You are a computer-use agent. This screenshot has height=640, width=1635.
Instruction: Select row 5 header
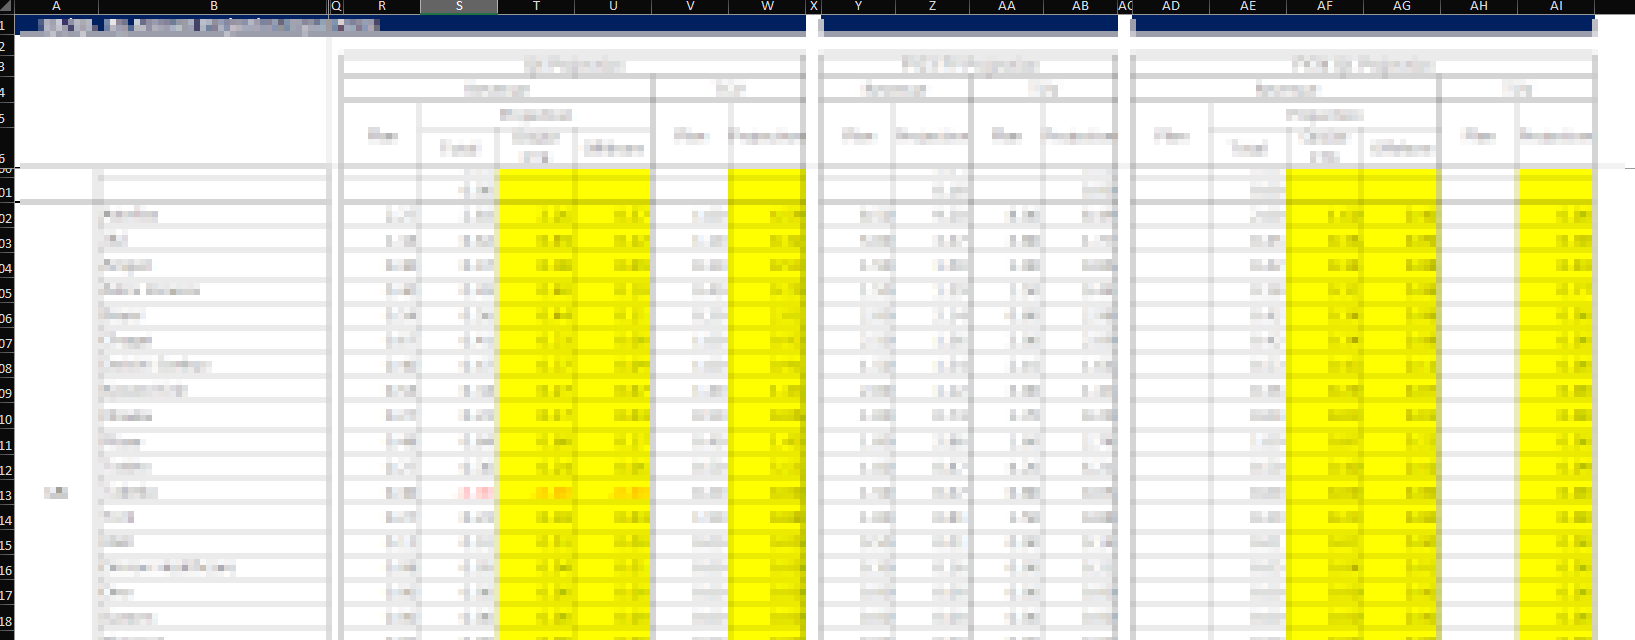tap(6, 117)
